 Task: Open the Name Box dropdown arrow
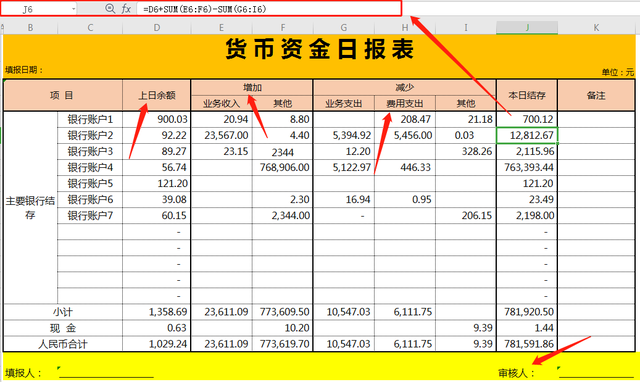click(73, 9)
